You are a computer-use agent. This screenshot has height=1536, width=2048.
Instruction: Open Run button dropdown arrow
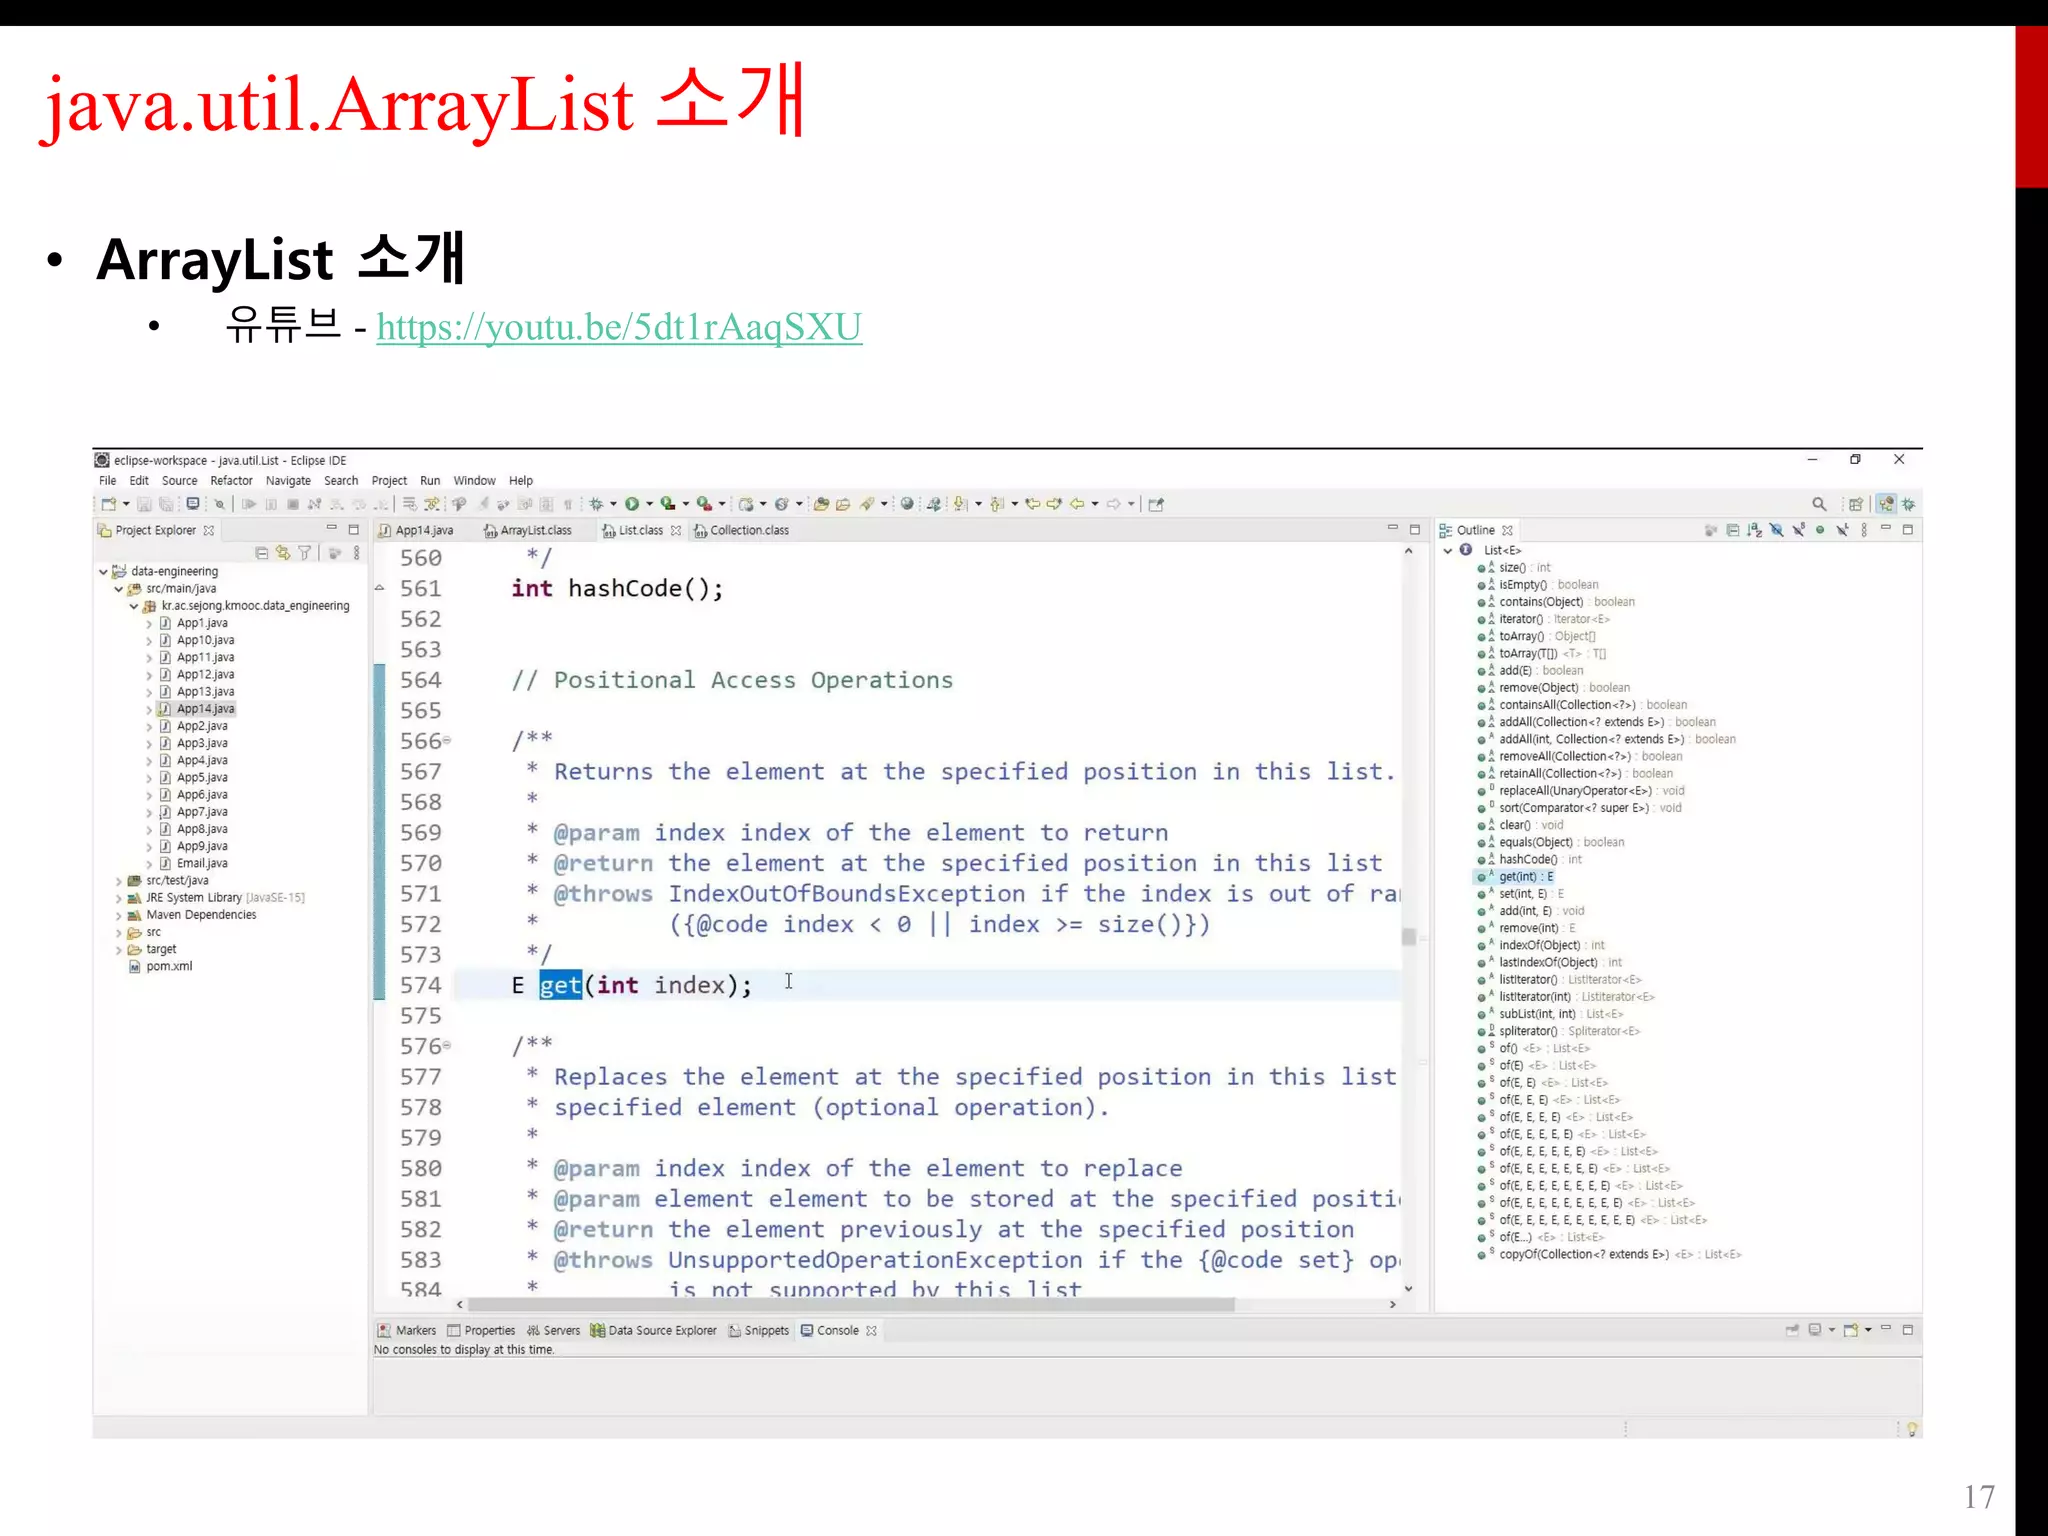[650, 504]
